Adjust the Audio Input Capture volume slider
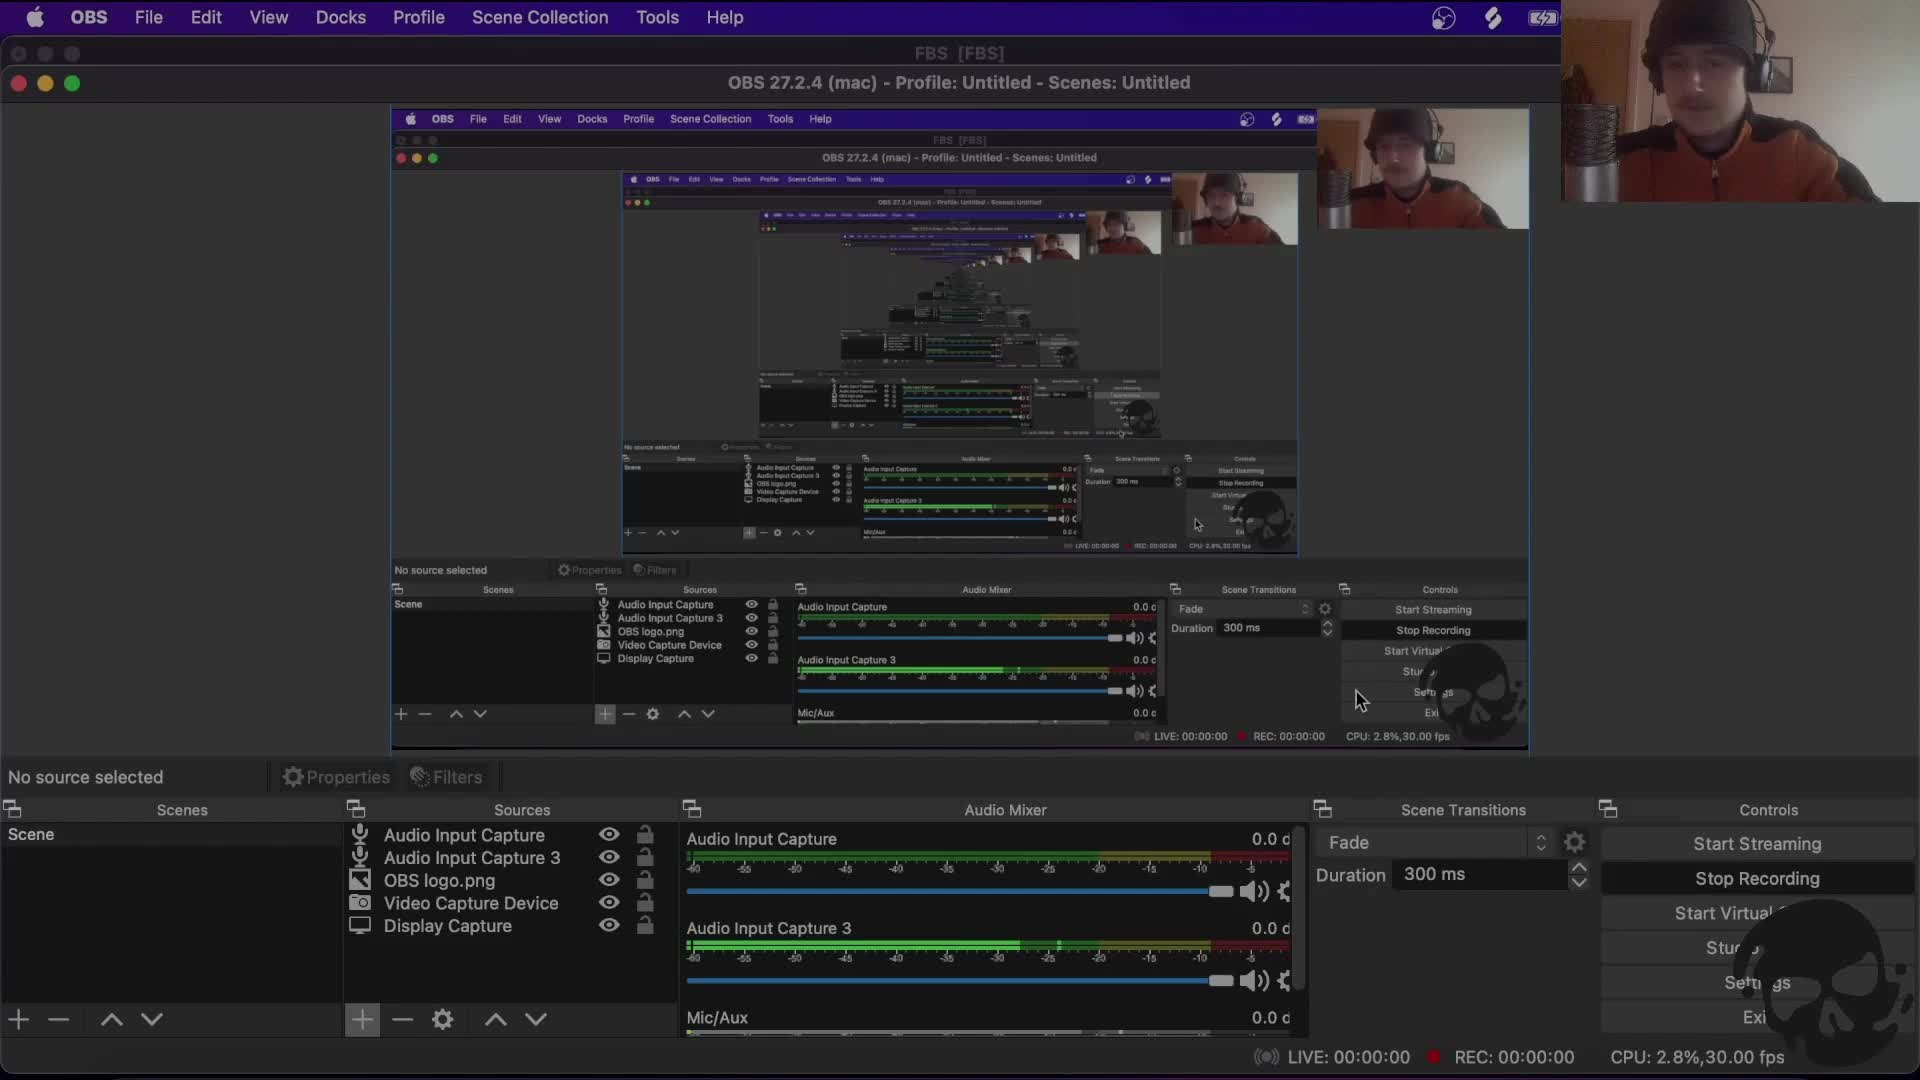 960,891
